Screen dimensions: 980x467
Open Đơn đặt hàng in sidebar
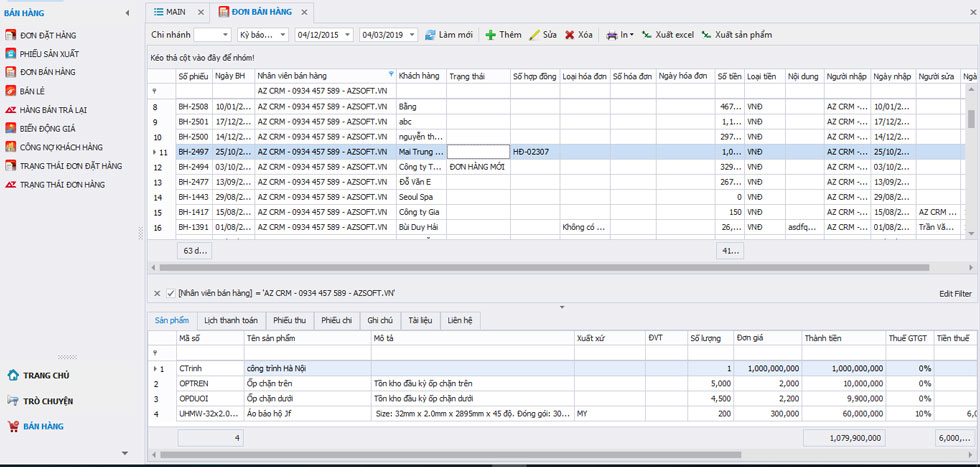click(x=48, y=35)
